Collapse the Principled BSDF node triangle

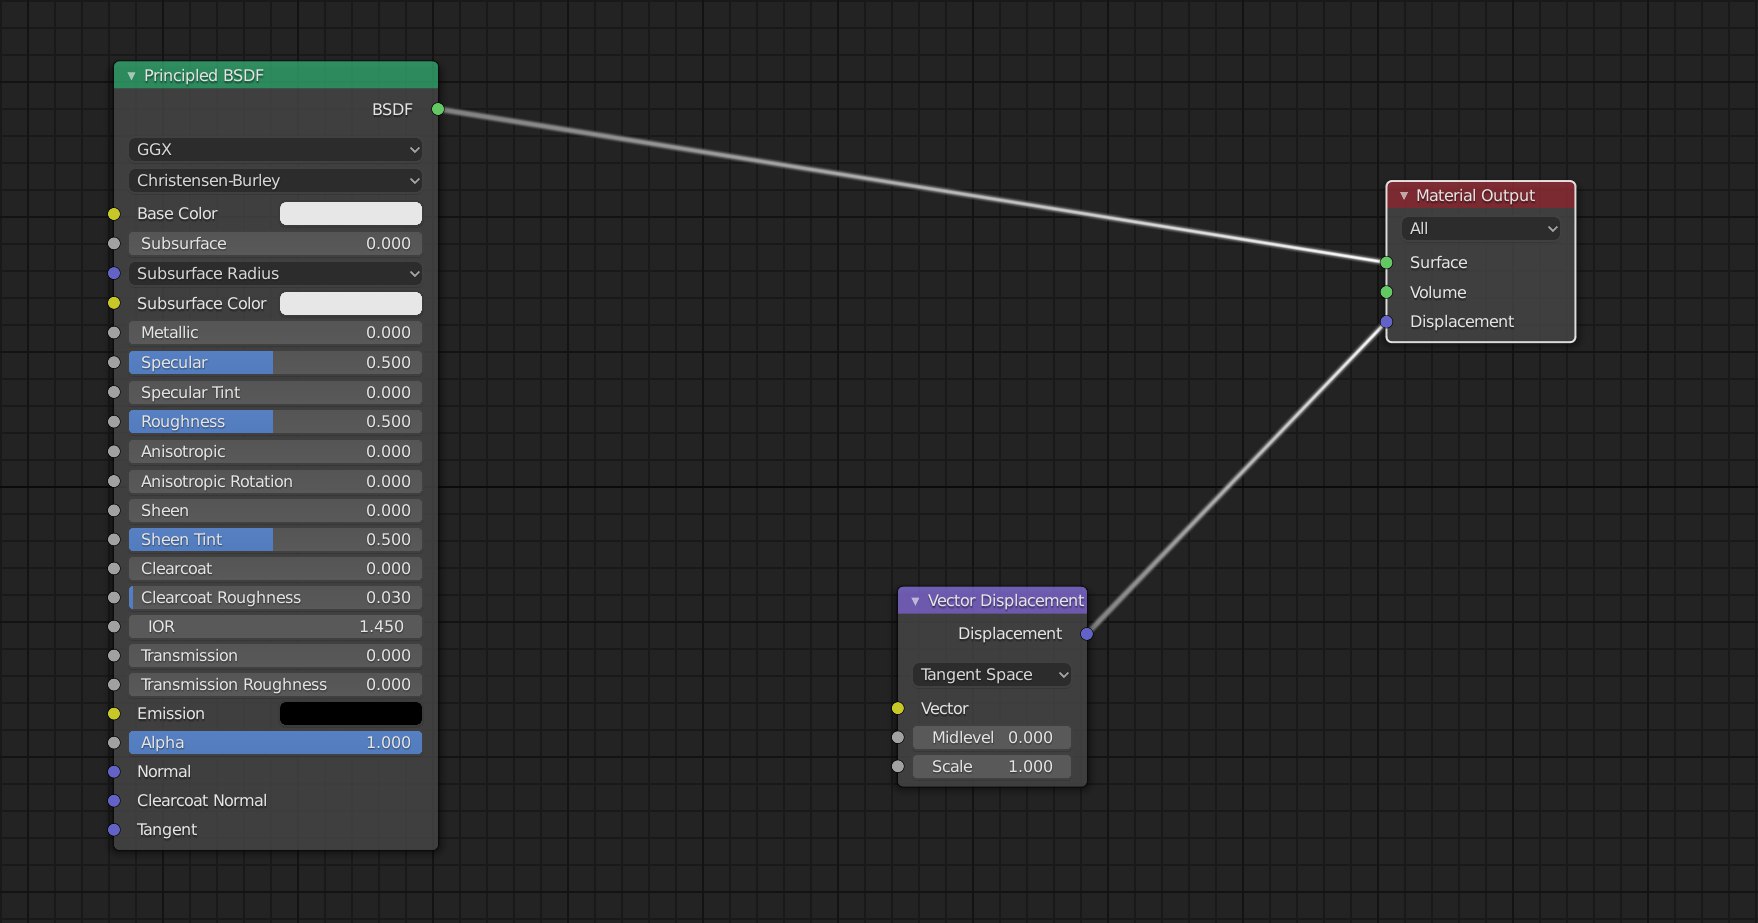tap(131, 76)
